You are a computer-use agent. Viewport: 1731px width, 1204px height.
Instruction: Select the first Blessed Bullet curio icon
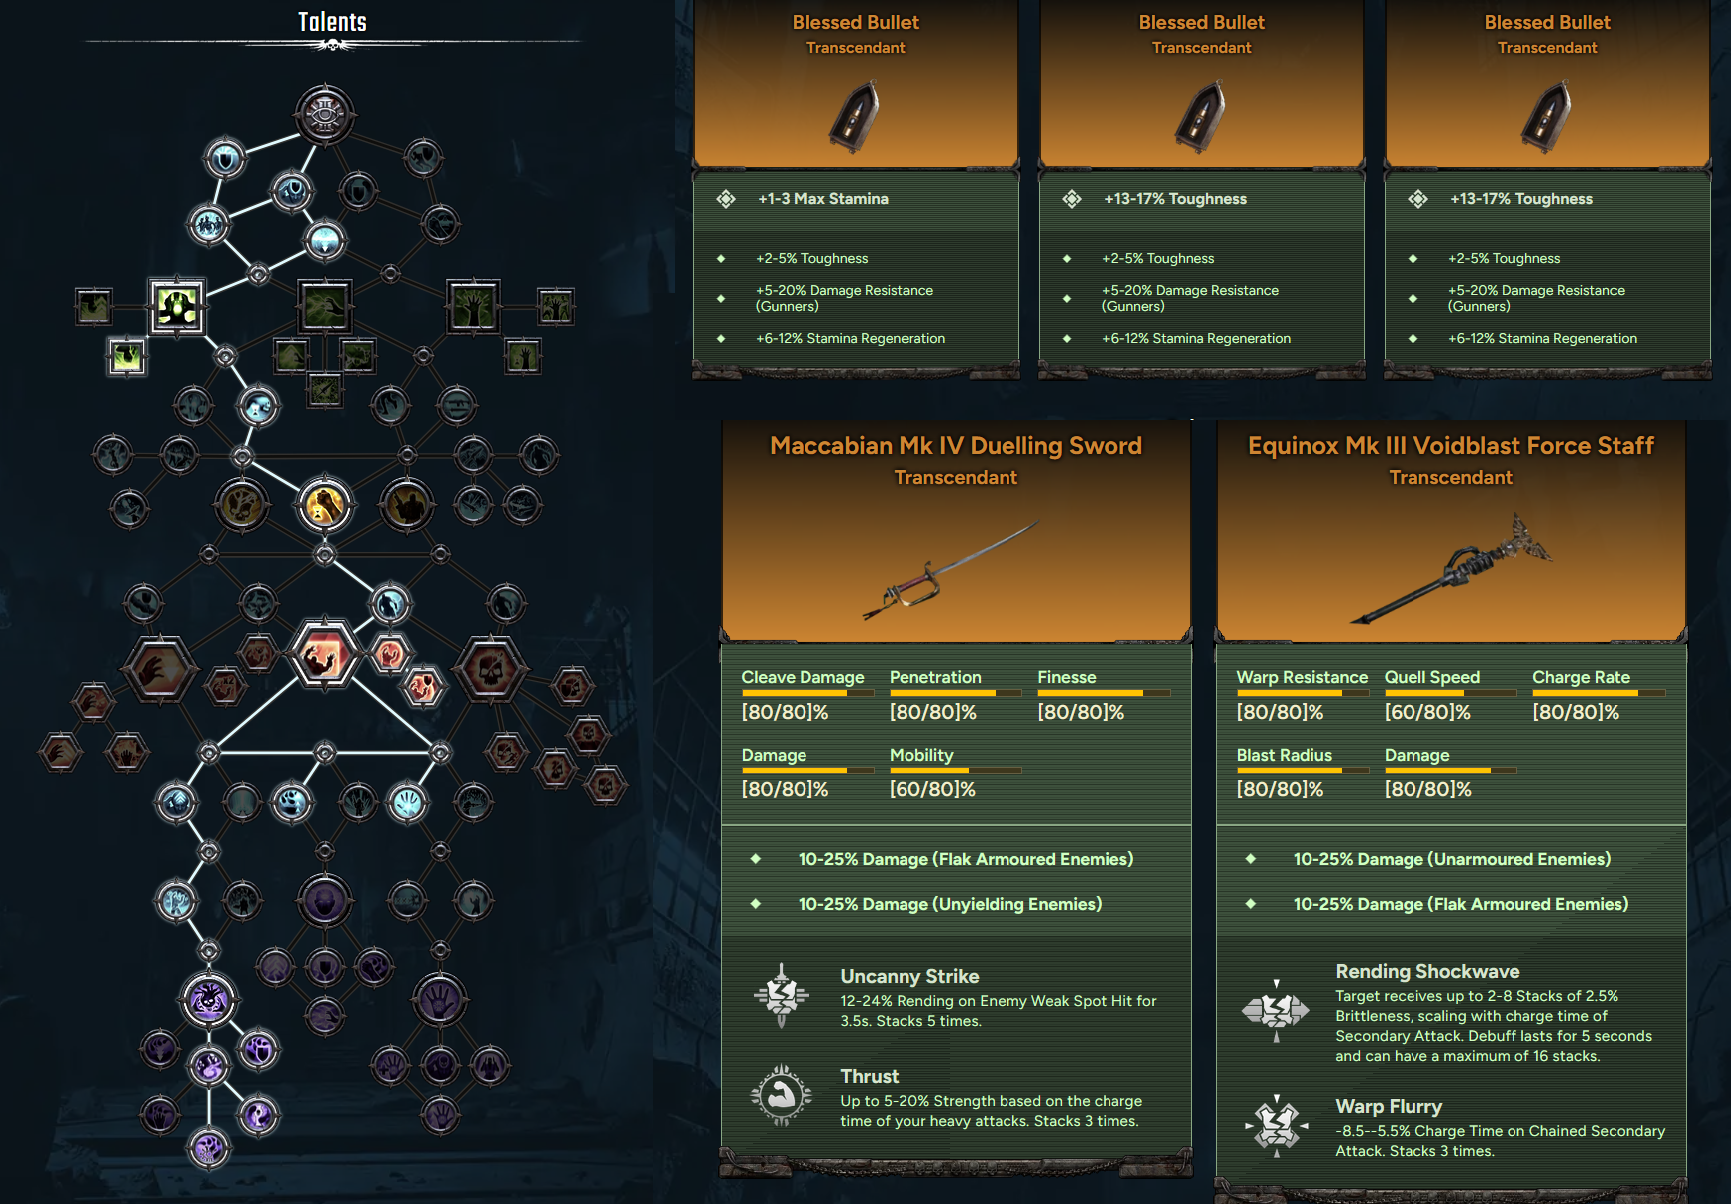(854, 117)
